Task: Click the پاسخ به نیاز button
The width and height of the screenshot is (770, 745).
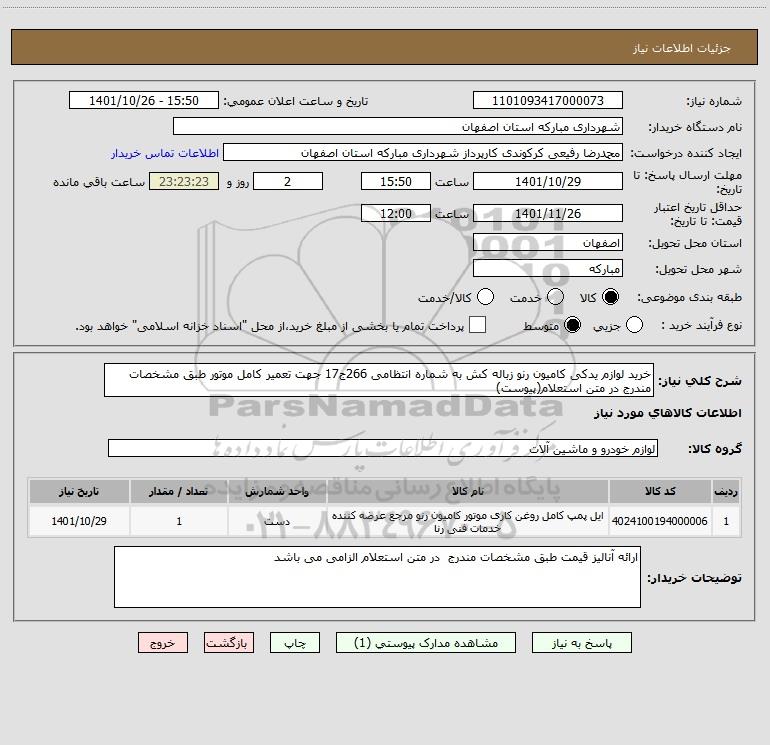Action: click(x=582, y=643)
